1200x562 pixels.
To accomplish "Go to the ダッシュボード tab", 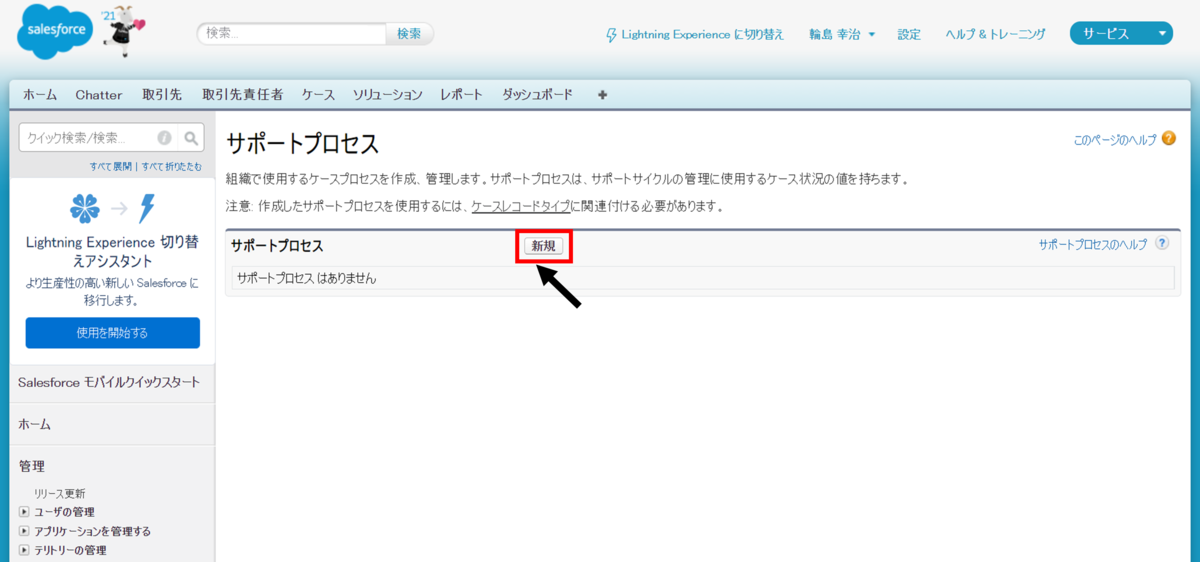I will tap(537, 95).
